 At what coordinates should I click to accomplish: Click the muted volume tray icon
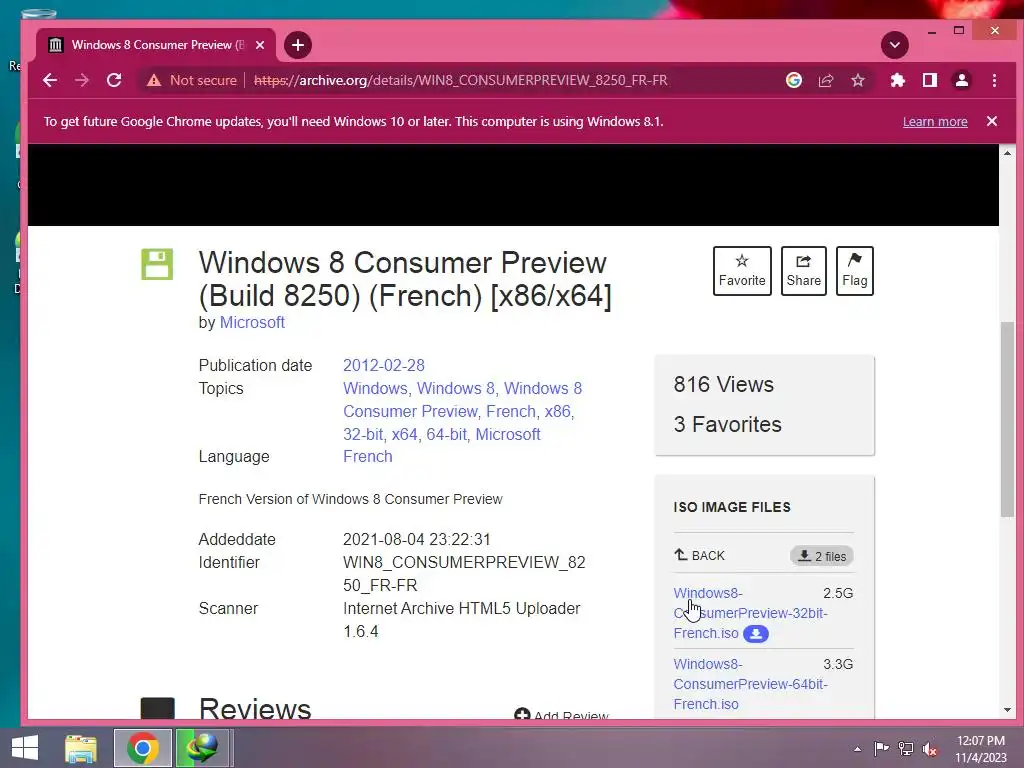pos(930,748)
